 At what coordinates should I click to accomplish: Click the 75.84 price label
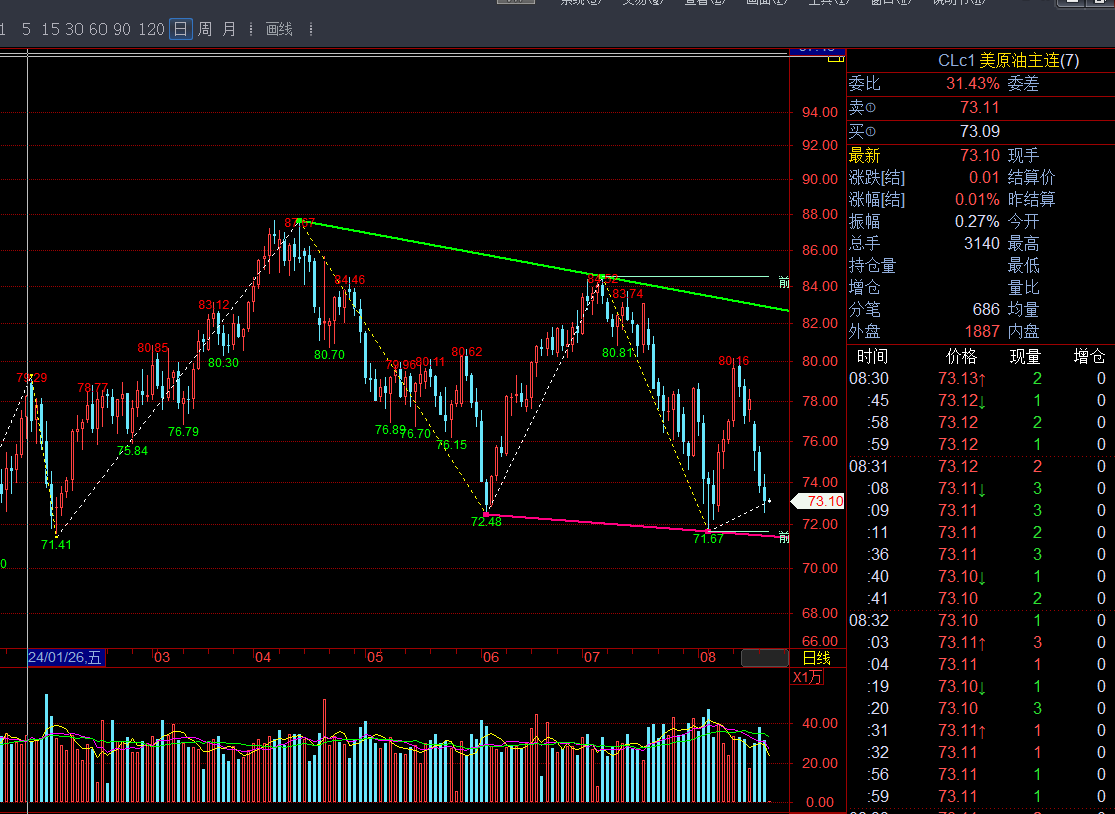[132, 451]
